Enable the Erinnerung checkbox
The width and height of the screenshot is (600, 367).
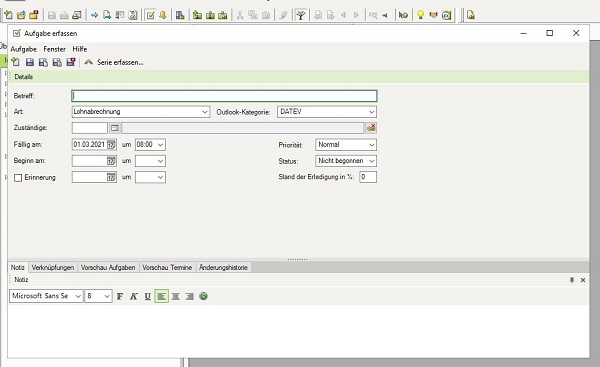pos(18,178)
